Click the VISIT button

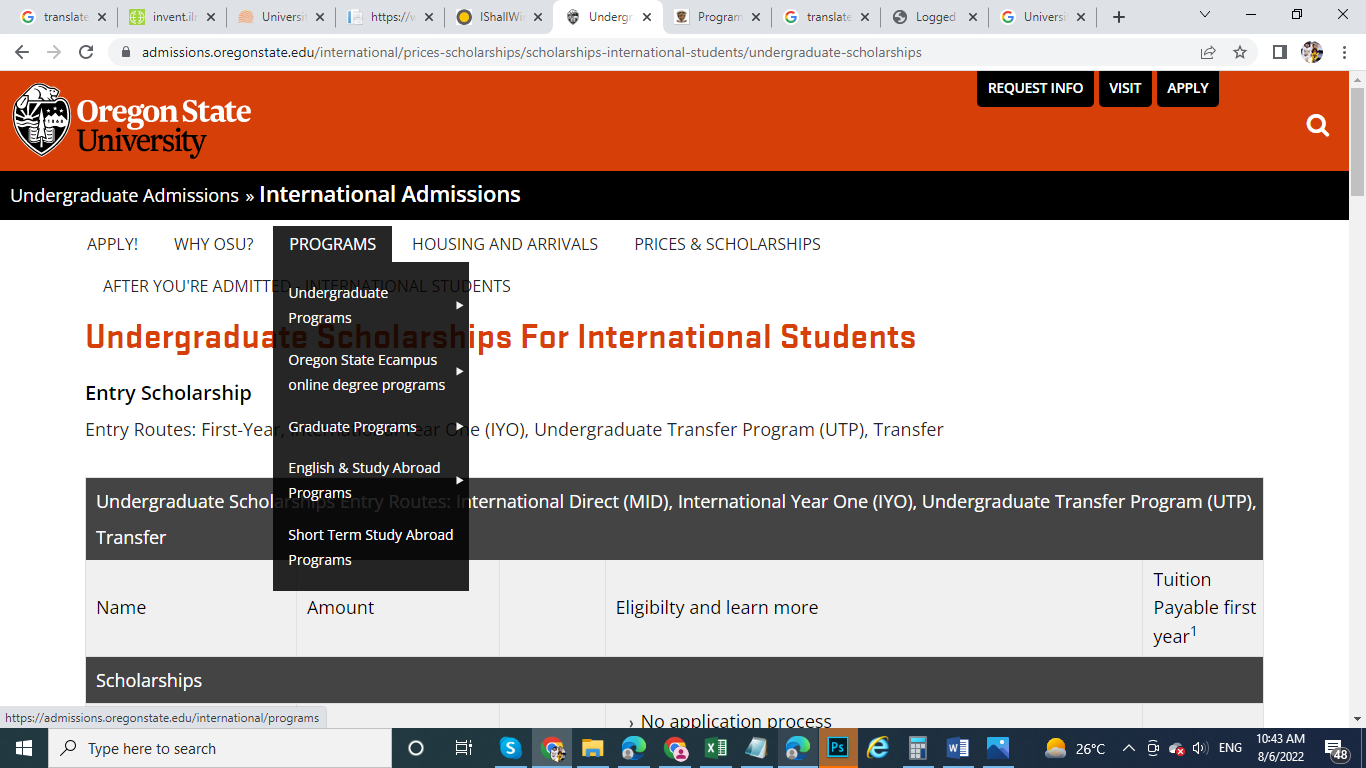pos(1125,88)
